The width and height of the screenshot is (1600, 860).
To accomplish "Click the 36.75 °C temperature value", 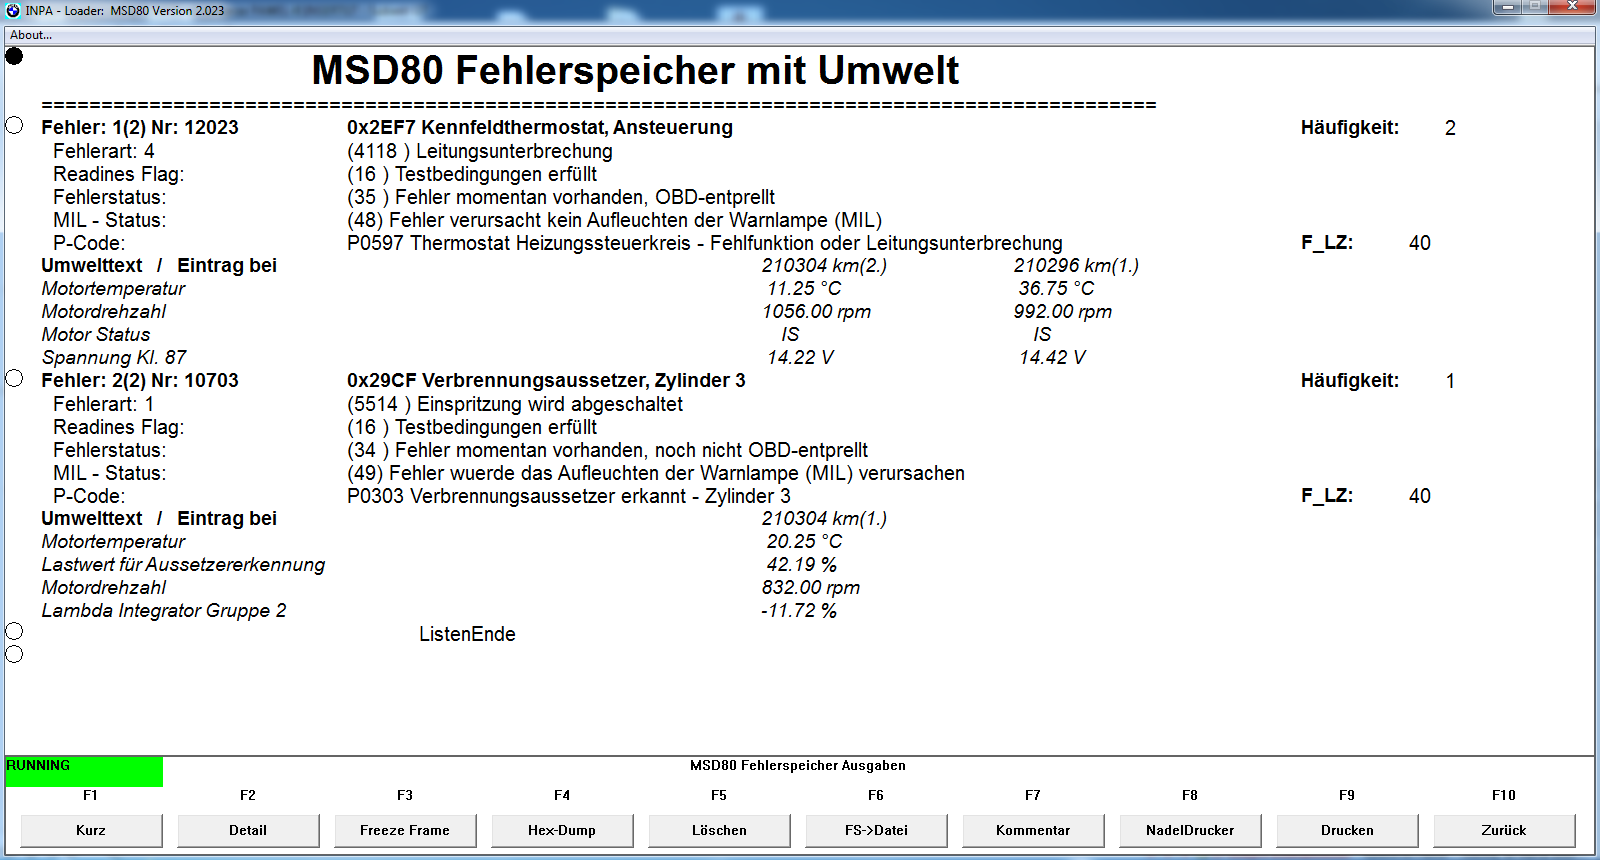I will coord(1056,288).
